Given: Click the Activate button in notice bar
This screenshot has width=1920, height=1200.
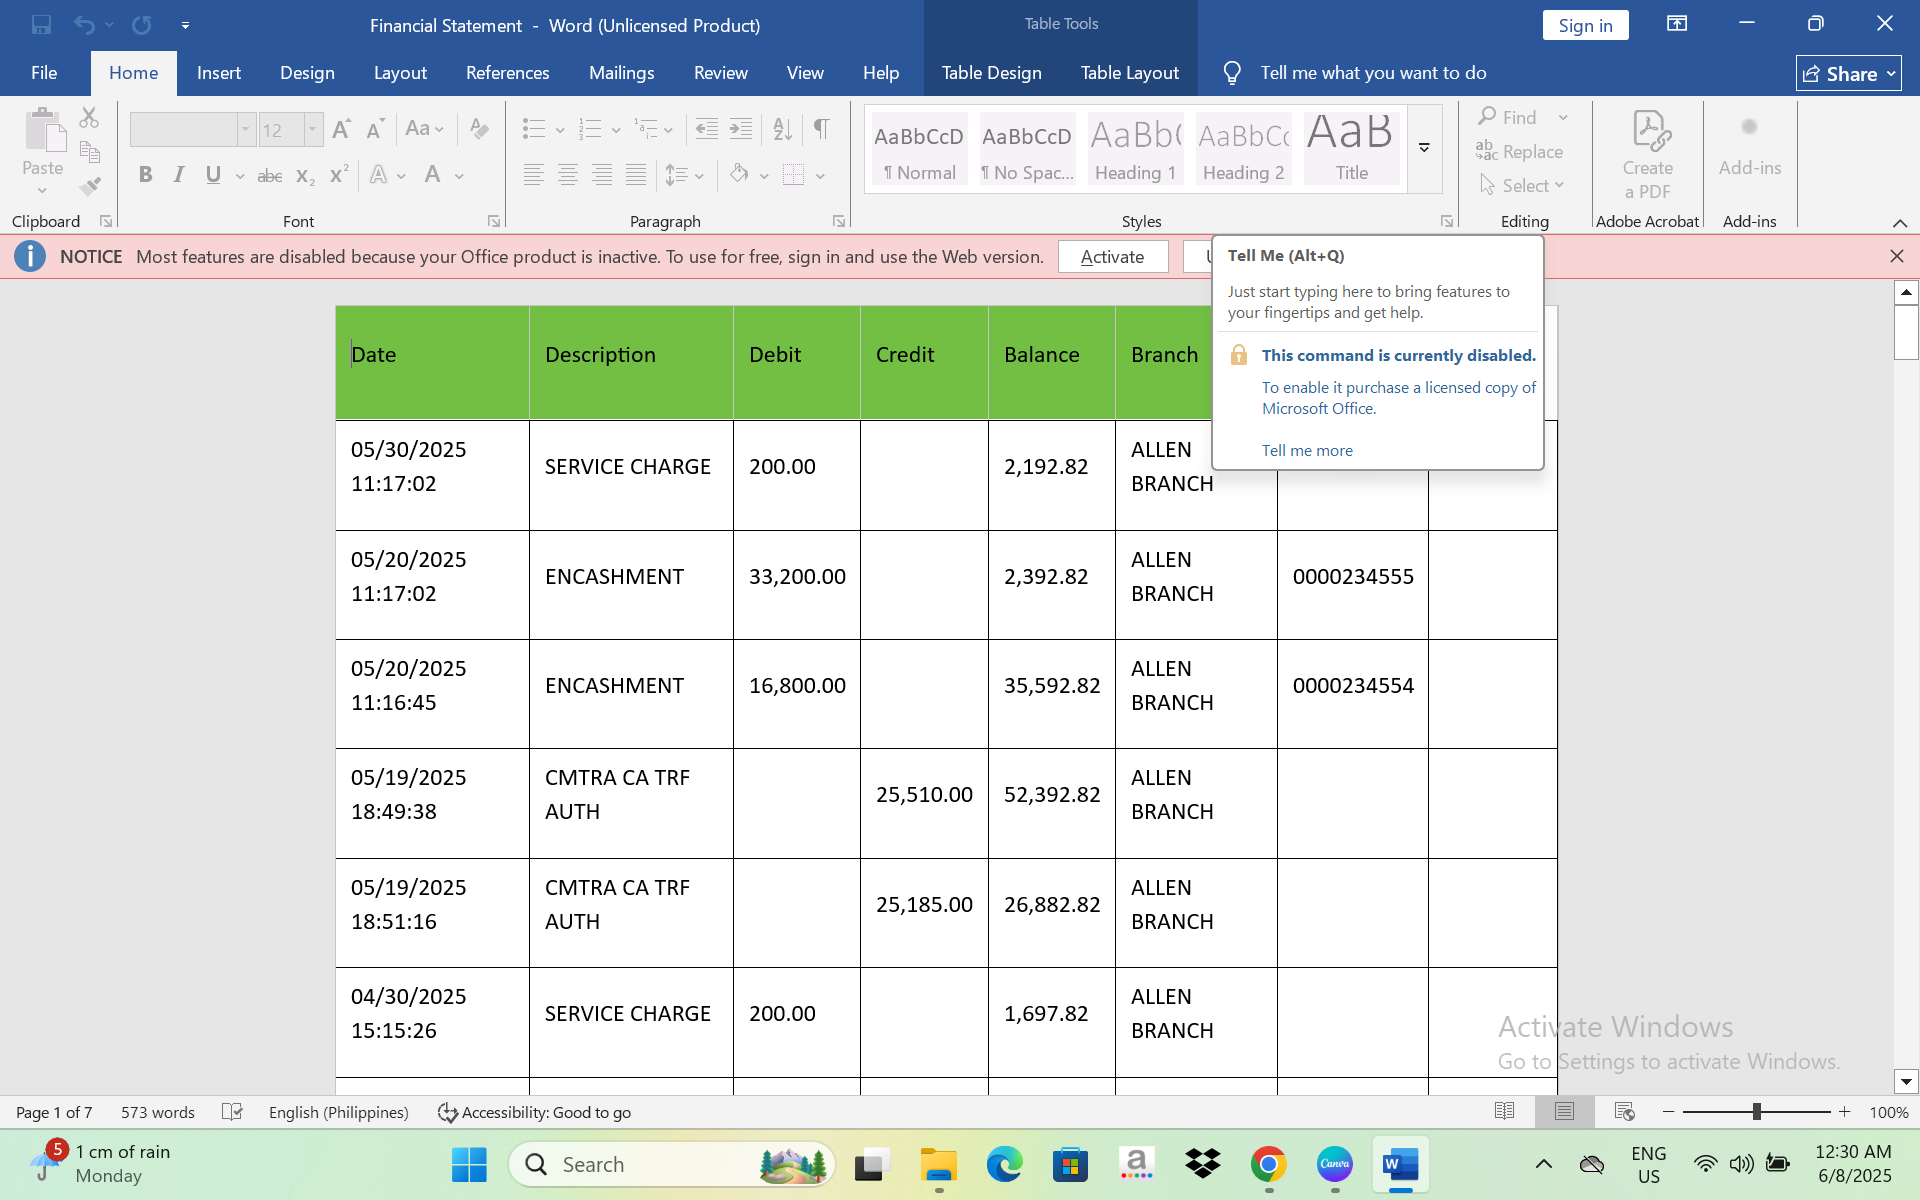Looking at the screenshot, I should [1112, 257].
